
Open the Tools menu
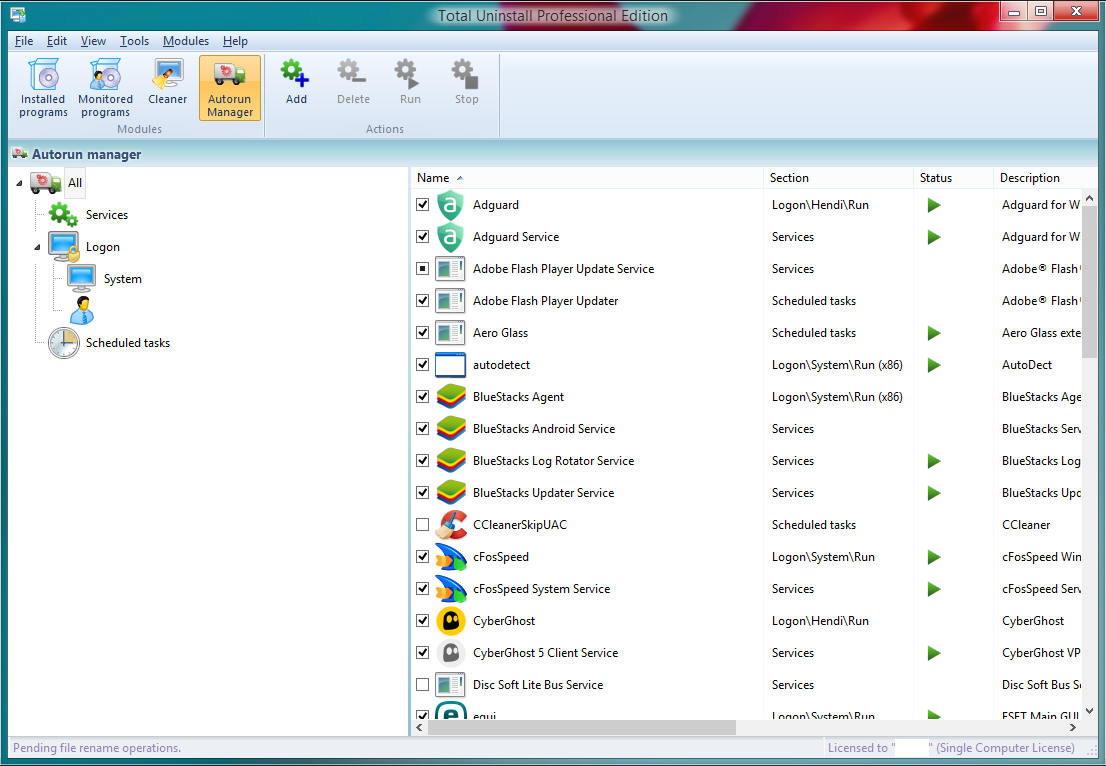pos(134,41)
